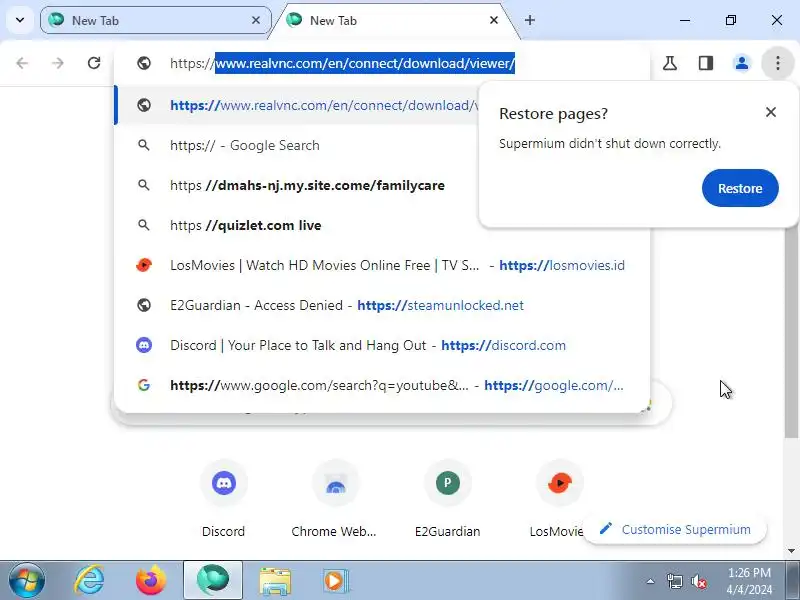Open the Discord history suggestion
Screen dimensions: 800x600
pos(382,345)
